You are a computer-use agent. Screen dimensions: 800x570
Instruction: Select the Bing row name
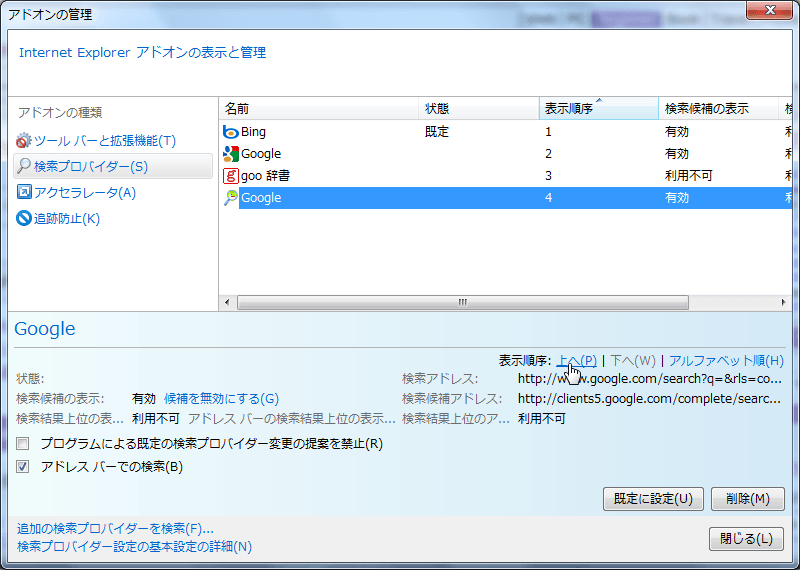coord(253,132)
